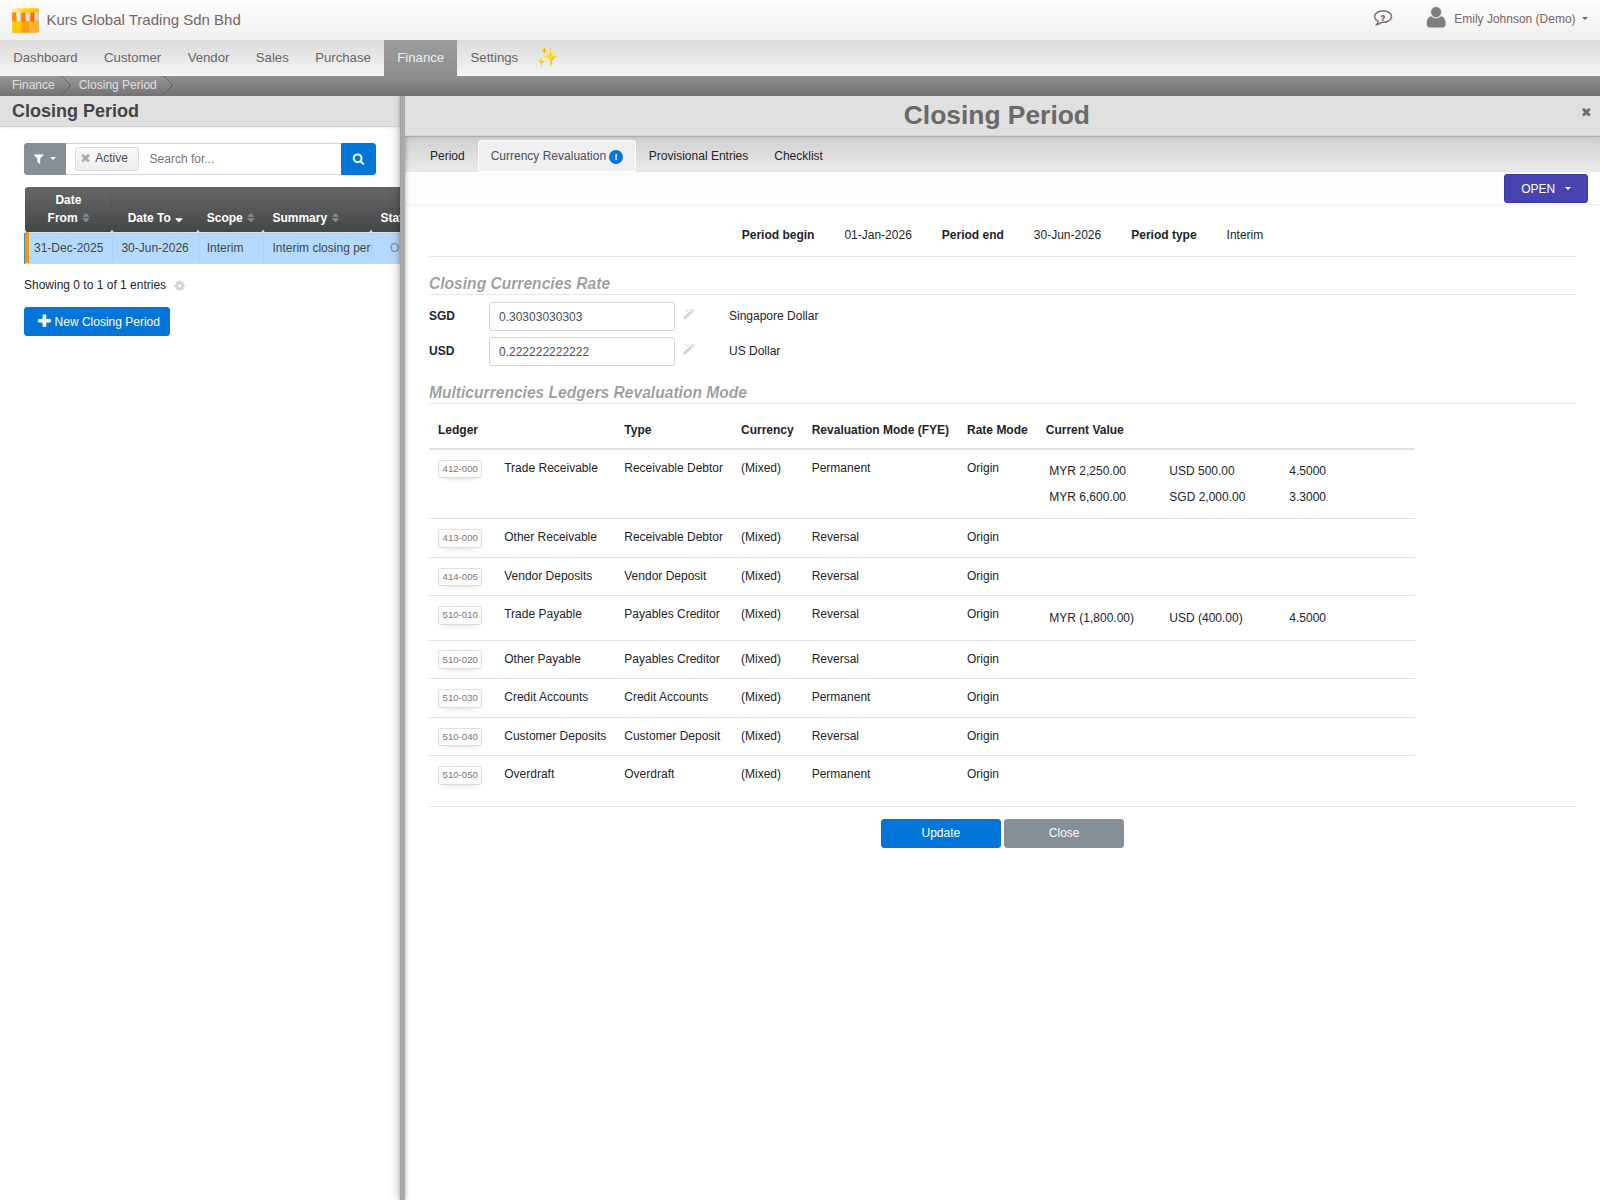Viewport: 1600px width, 1200px height.
Task: Expand the OPEN status dropdown
Action: (x=1545, y=189)
